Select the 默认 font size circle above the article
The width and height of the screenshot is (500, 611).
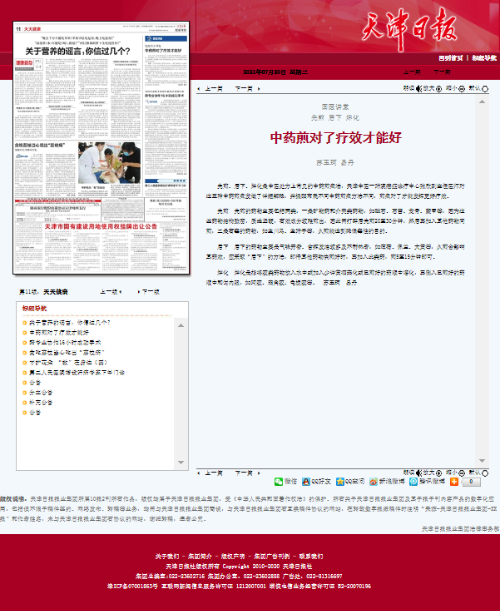tap(485, 89)
